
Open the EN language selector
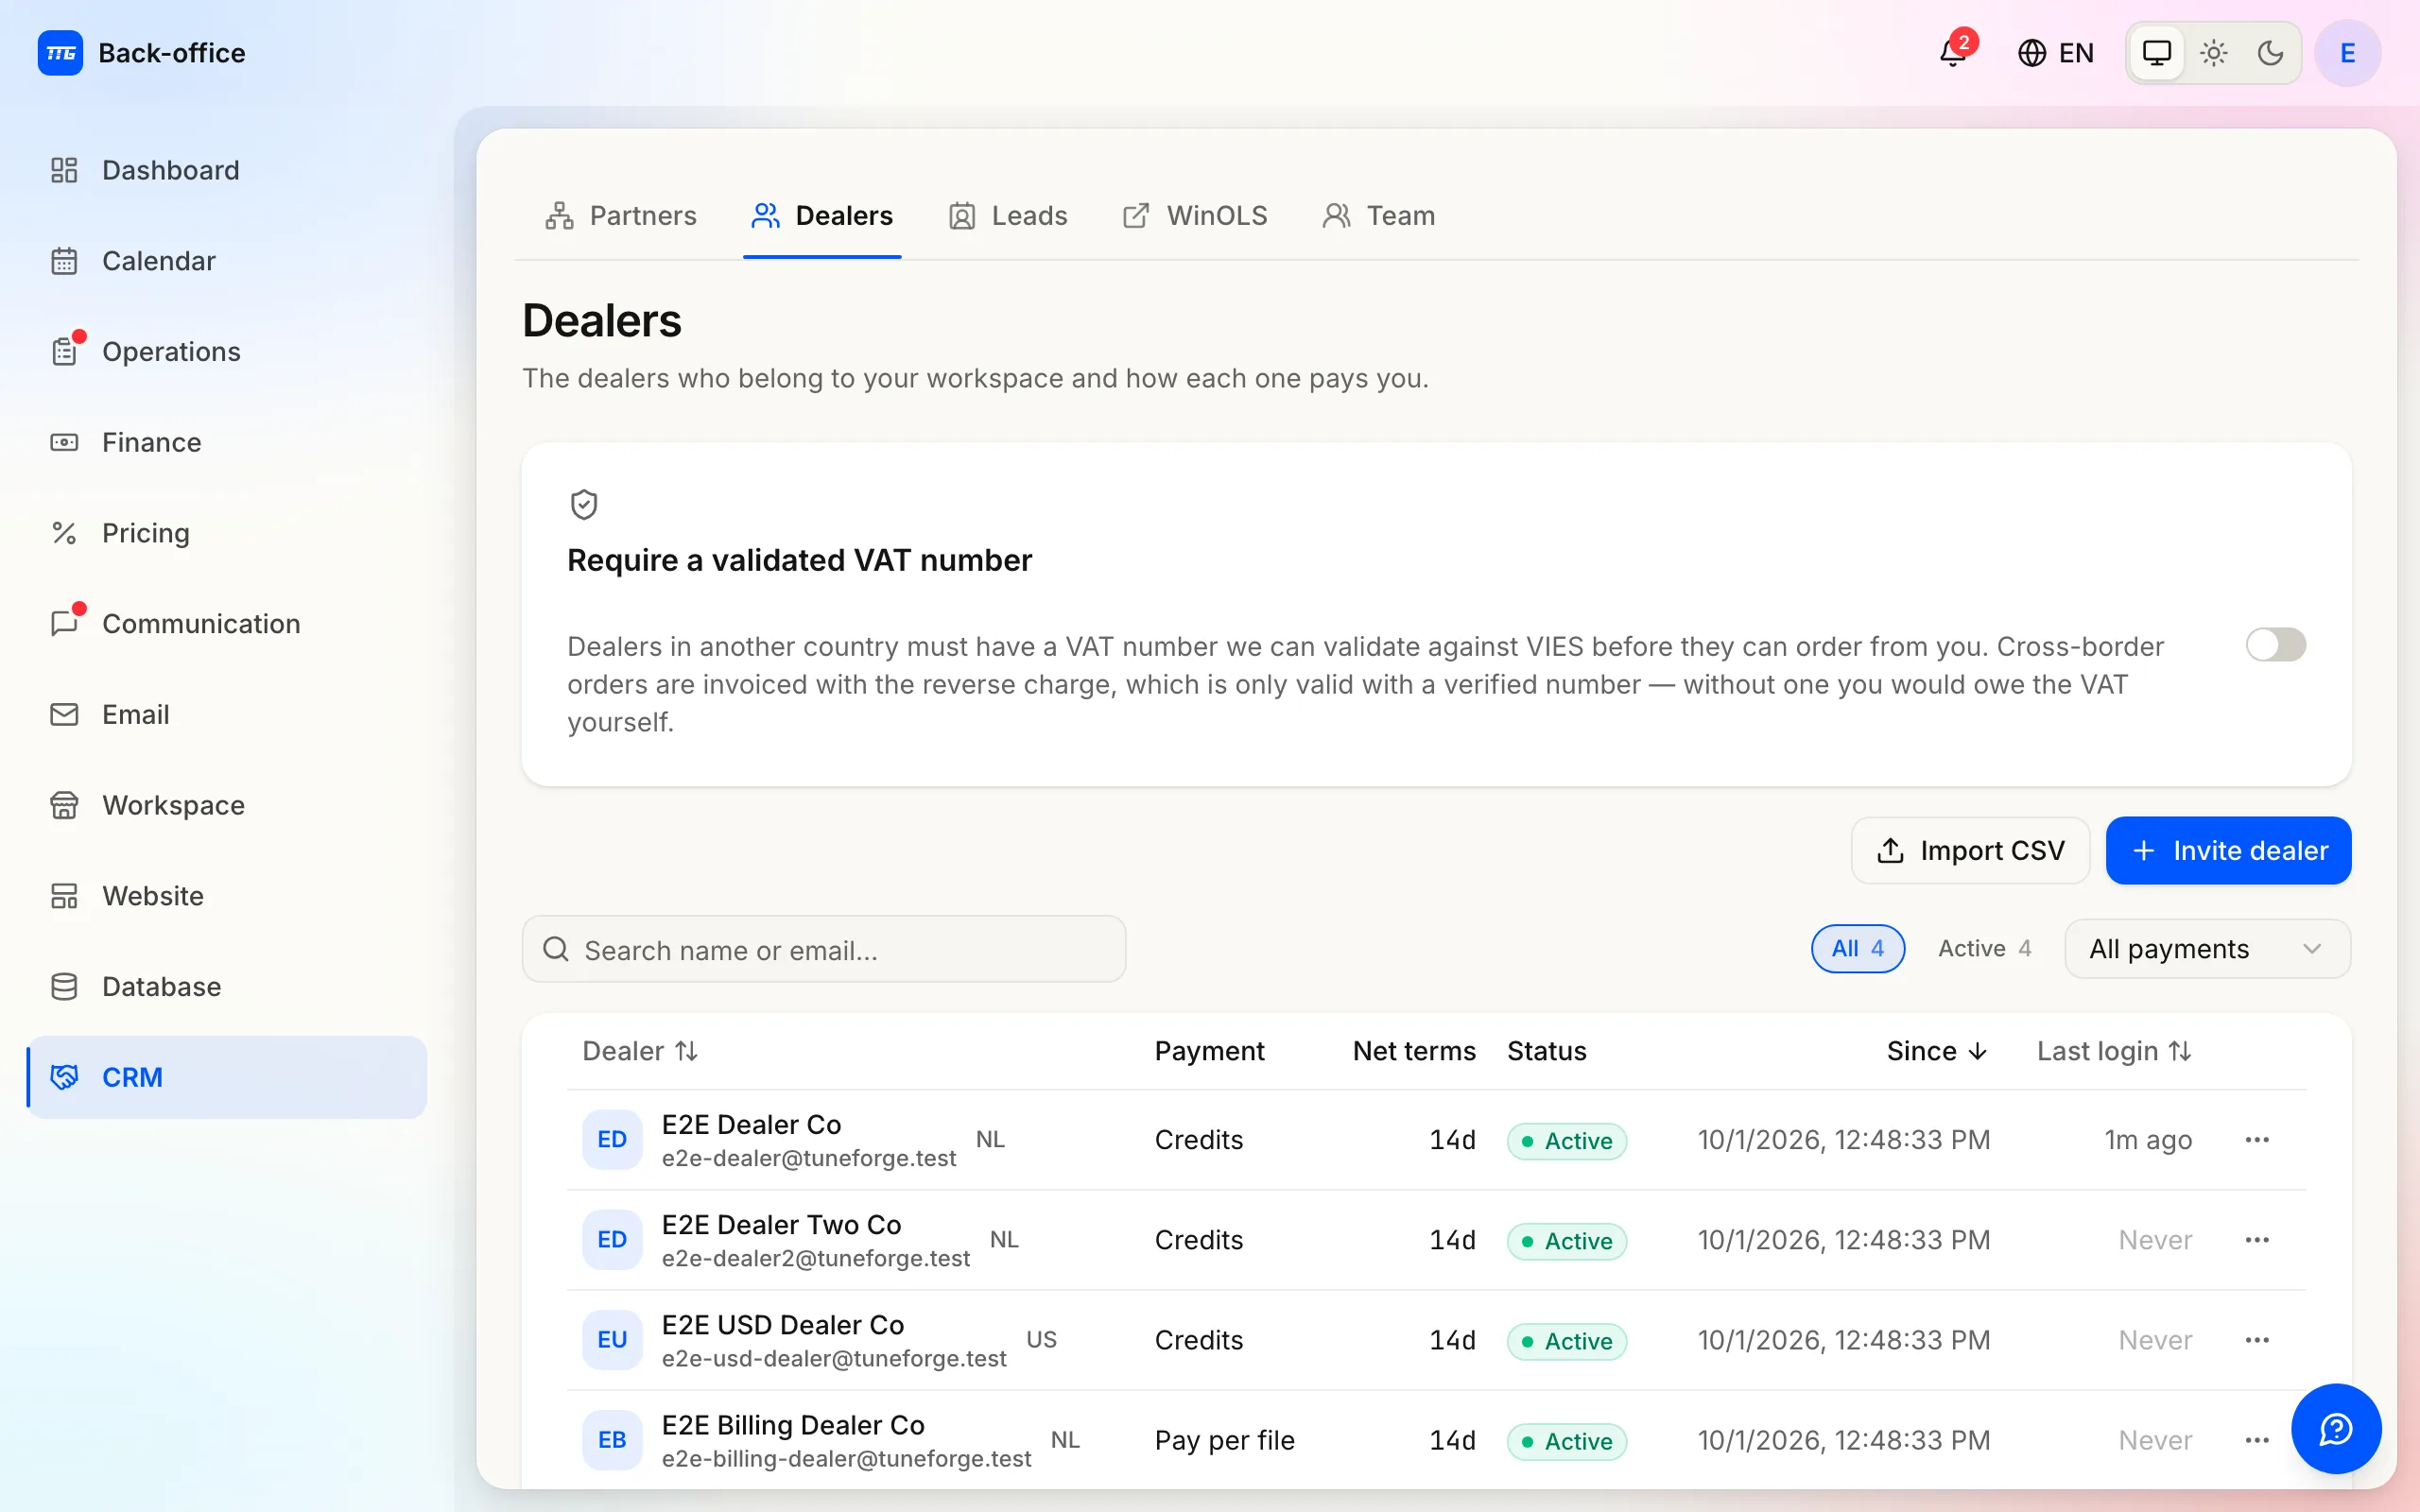[x=2056, y=53]
